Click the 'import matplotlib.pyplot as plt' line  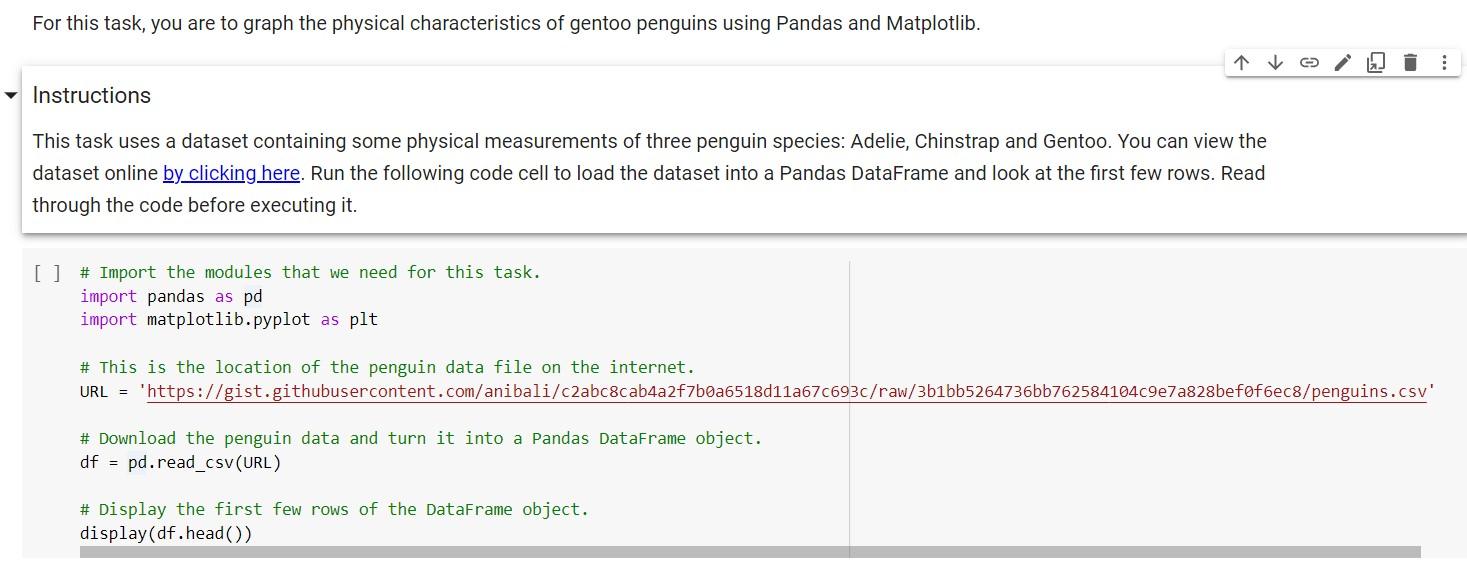tap(228, 320)
